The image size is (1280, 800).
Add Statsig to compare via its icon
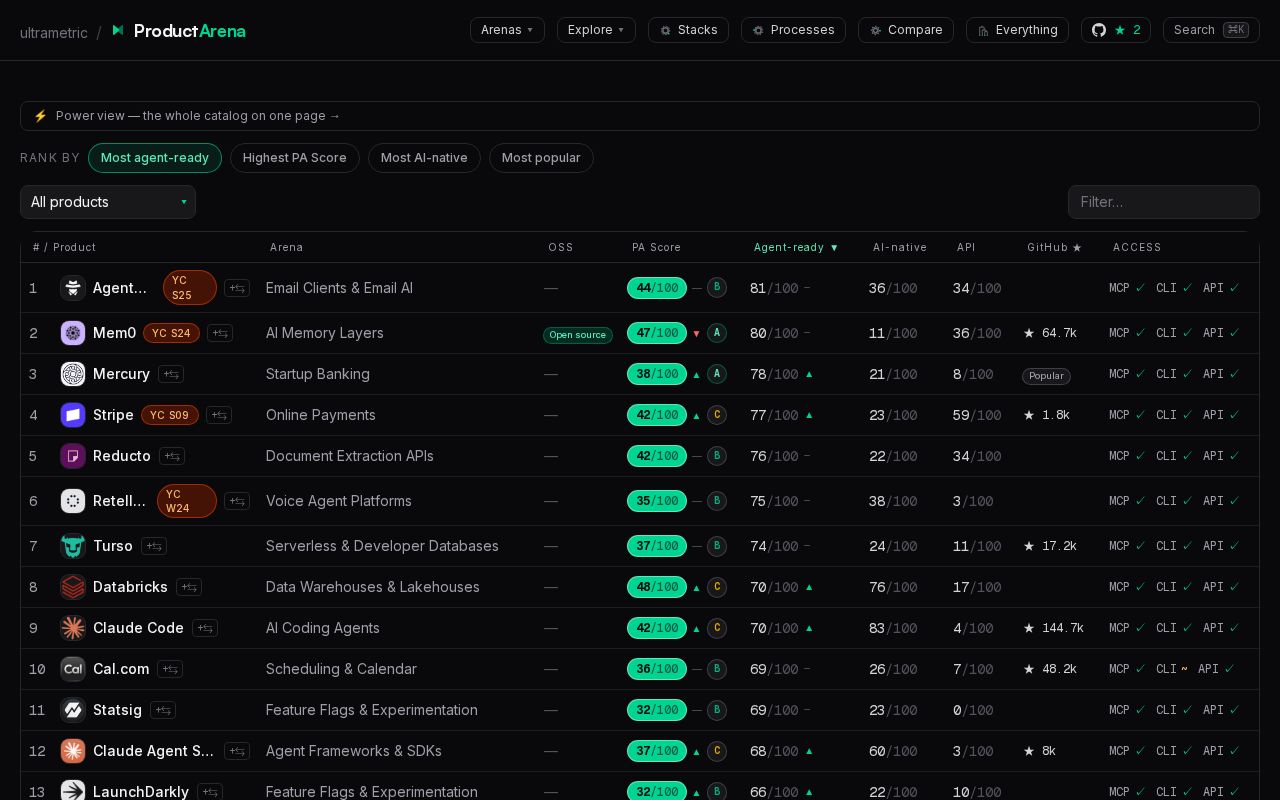point(163,710)
